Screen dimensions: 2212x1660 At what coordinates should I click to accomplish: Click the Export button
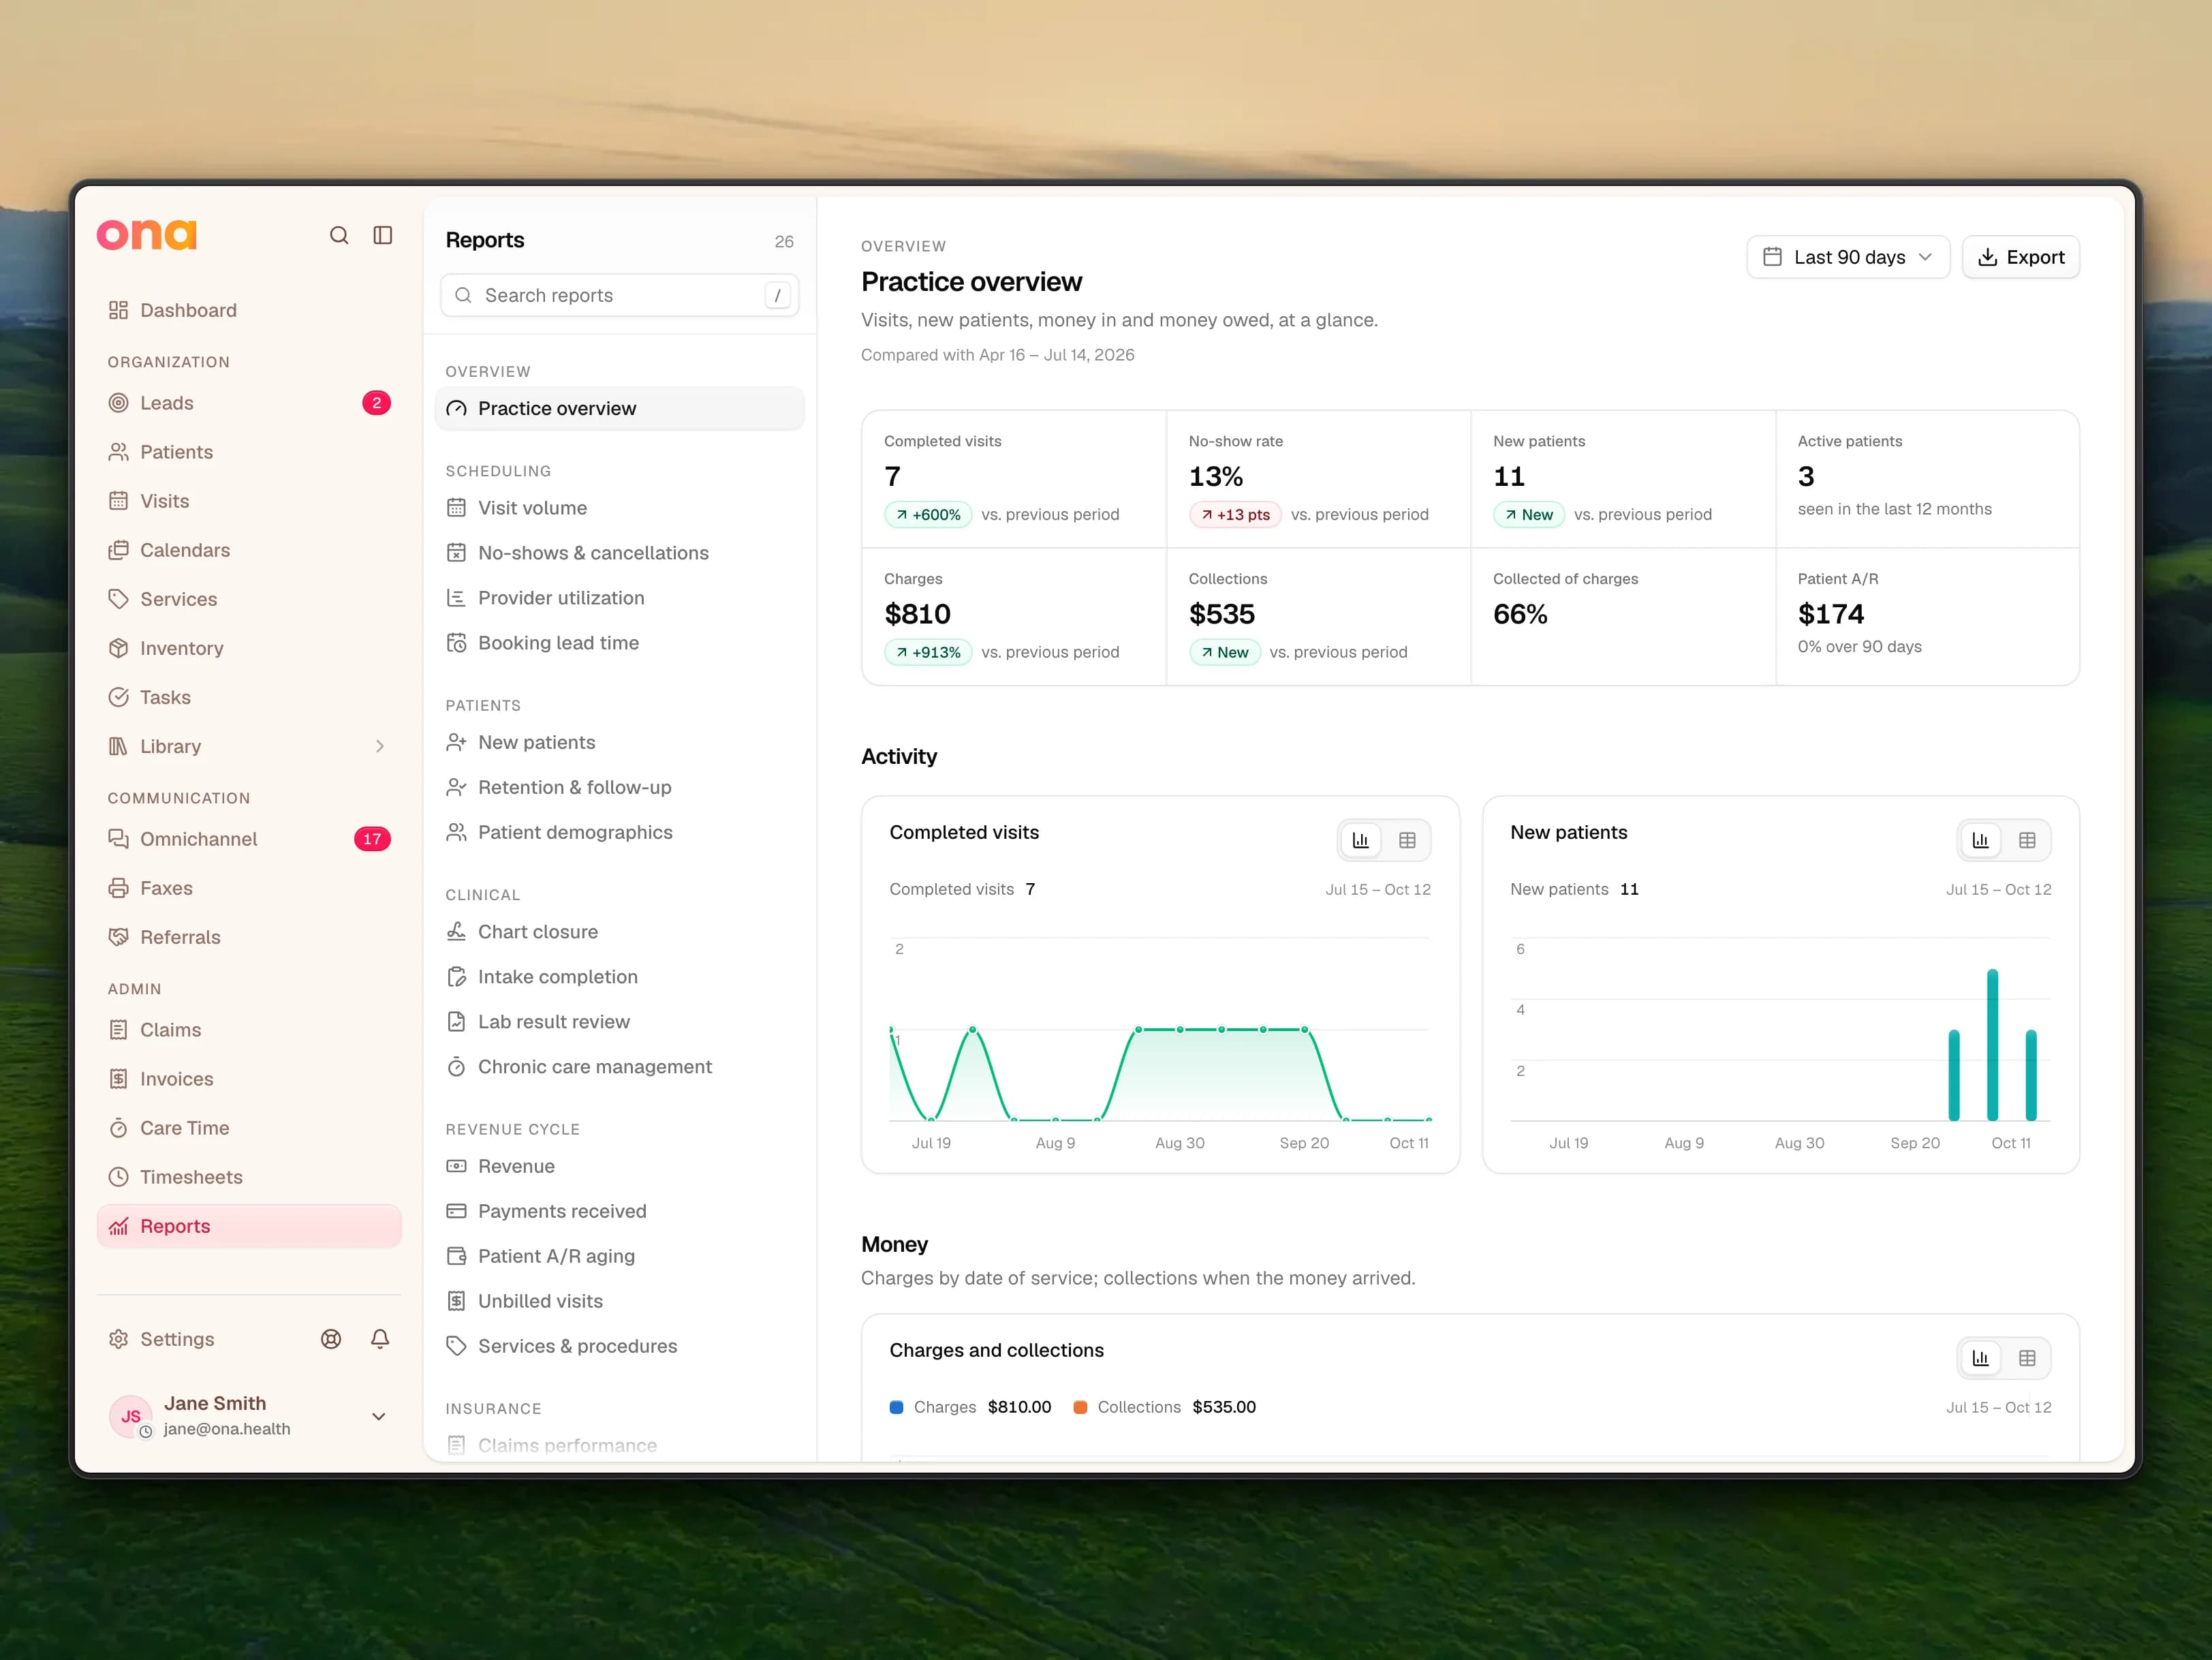[2021, 257]
